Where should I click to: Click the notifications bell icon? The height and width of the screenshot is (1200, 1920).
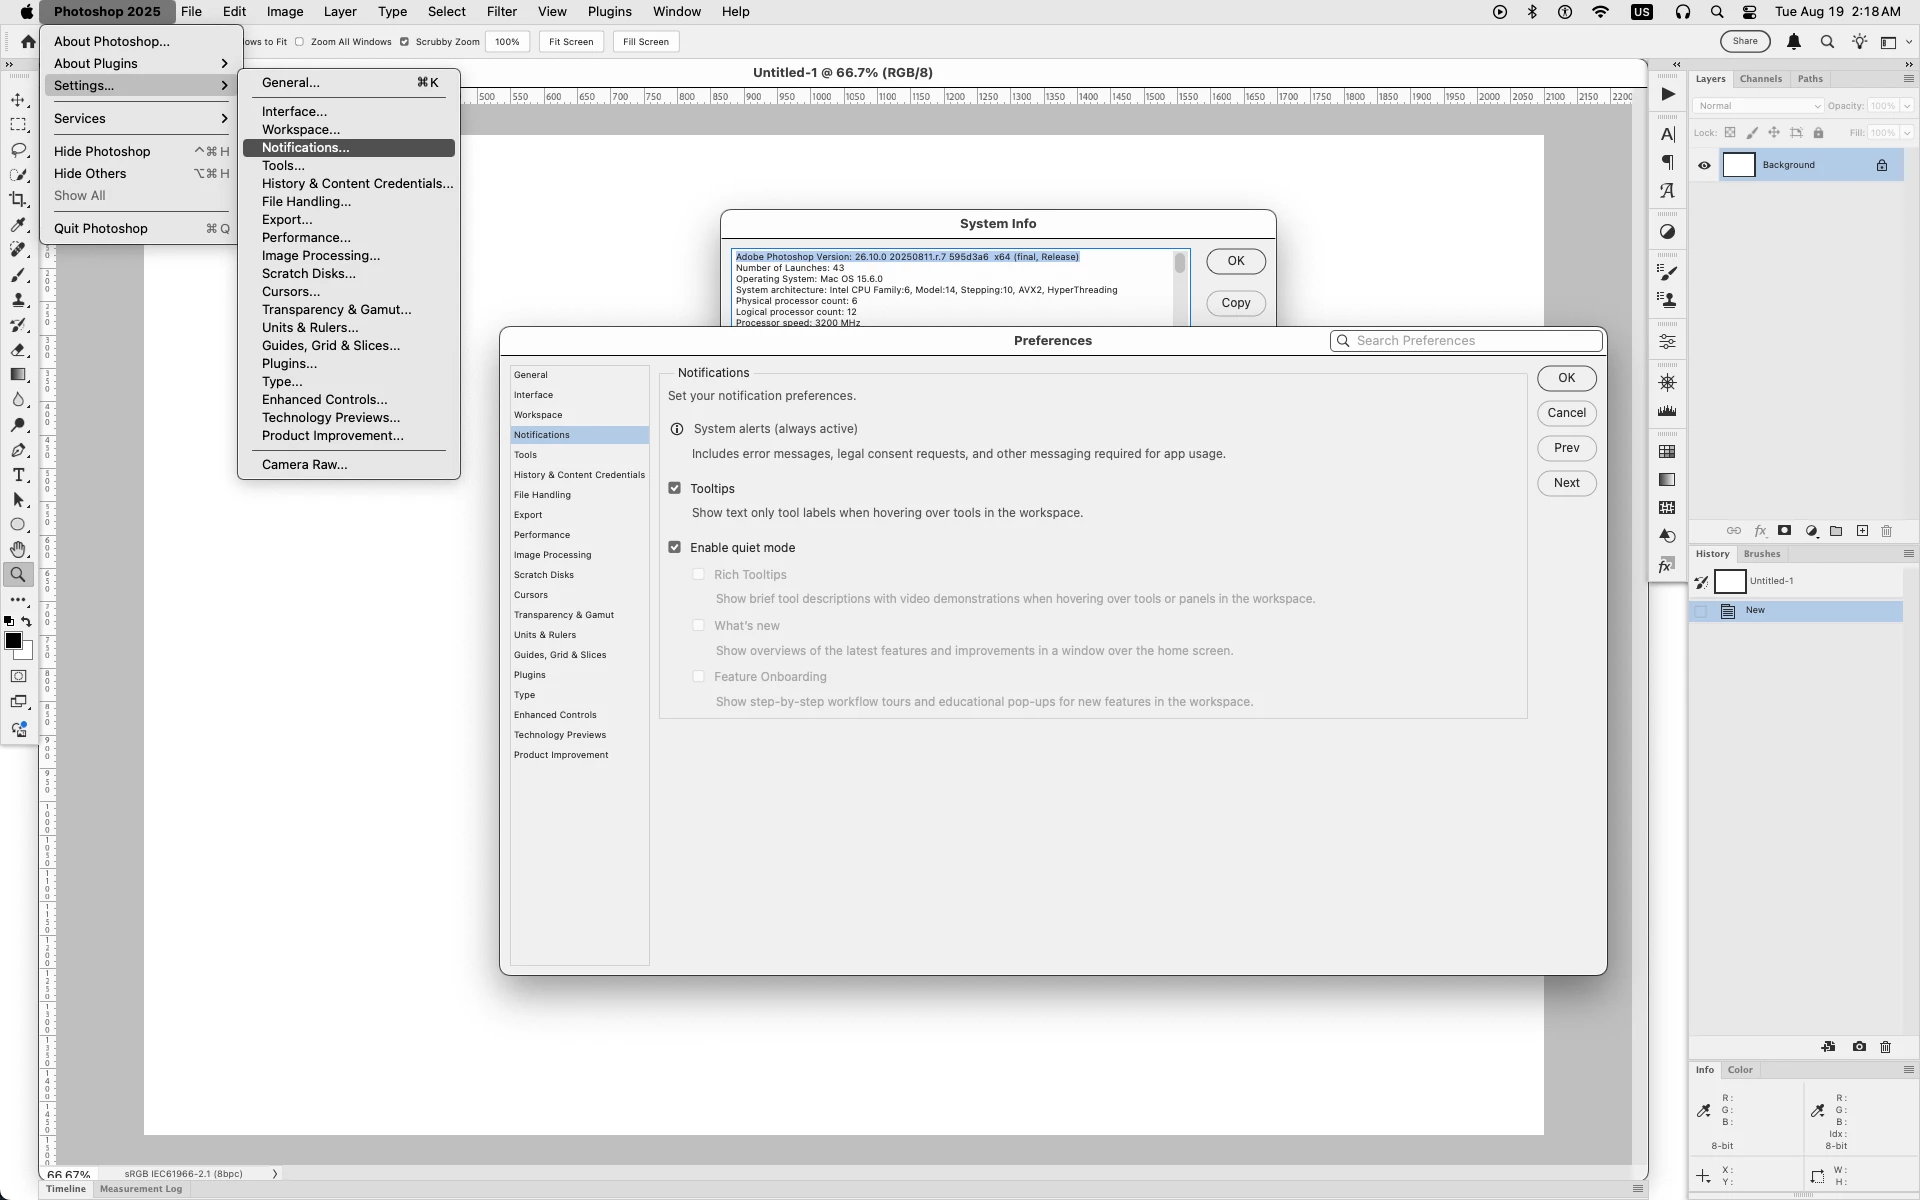(x=1794, y=42)
